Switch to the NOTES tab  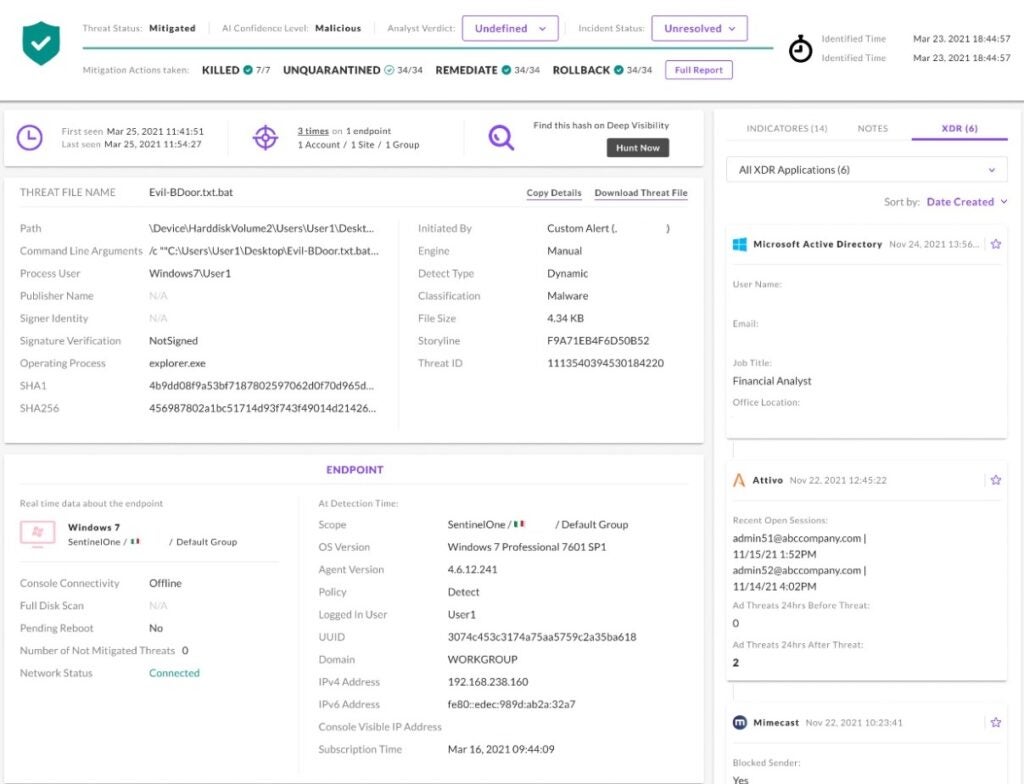click(872, 129)
